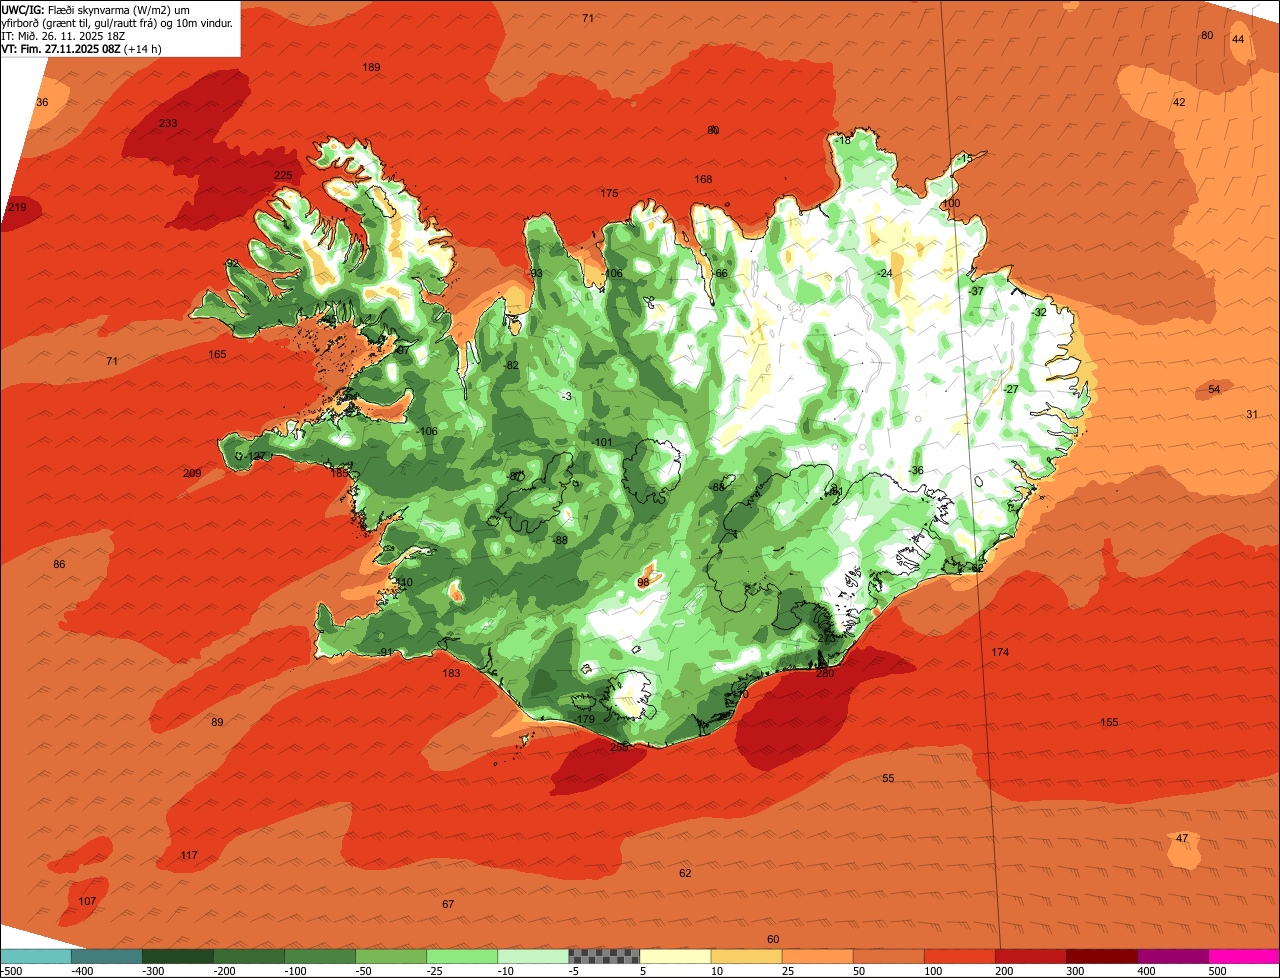Screen dimensions: 1280x978
Task: Click the teal -500 to -400 legend swatch
Action: pos(36,956)
